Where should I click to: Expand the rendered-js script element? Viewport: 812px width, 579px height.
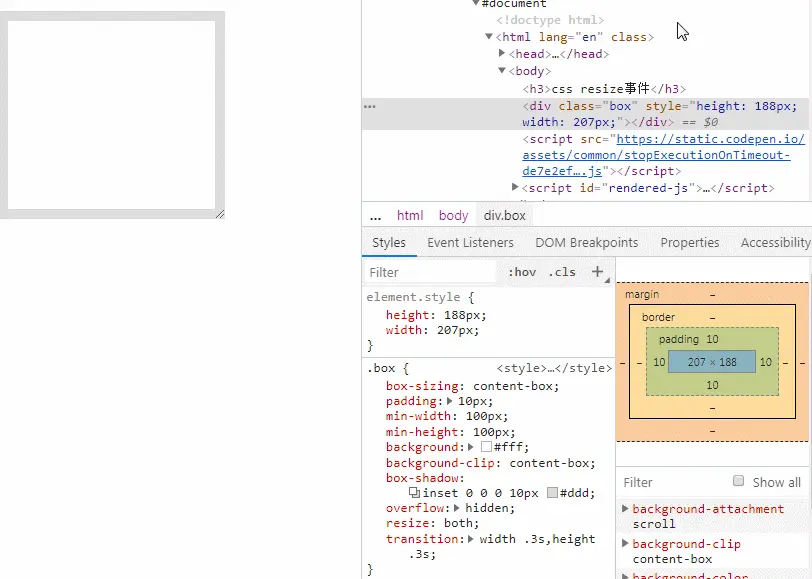pyautogui.click(x=515, y=187)
